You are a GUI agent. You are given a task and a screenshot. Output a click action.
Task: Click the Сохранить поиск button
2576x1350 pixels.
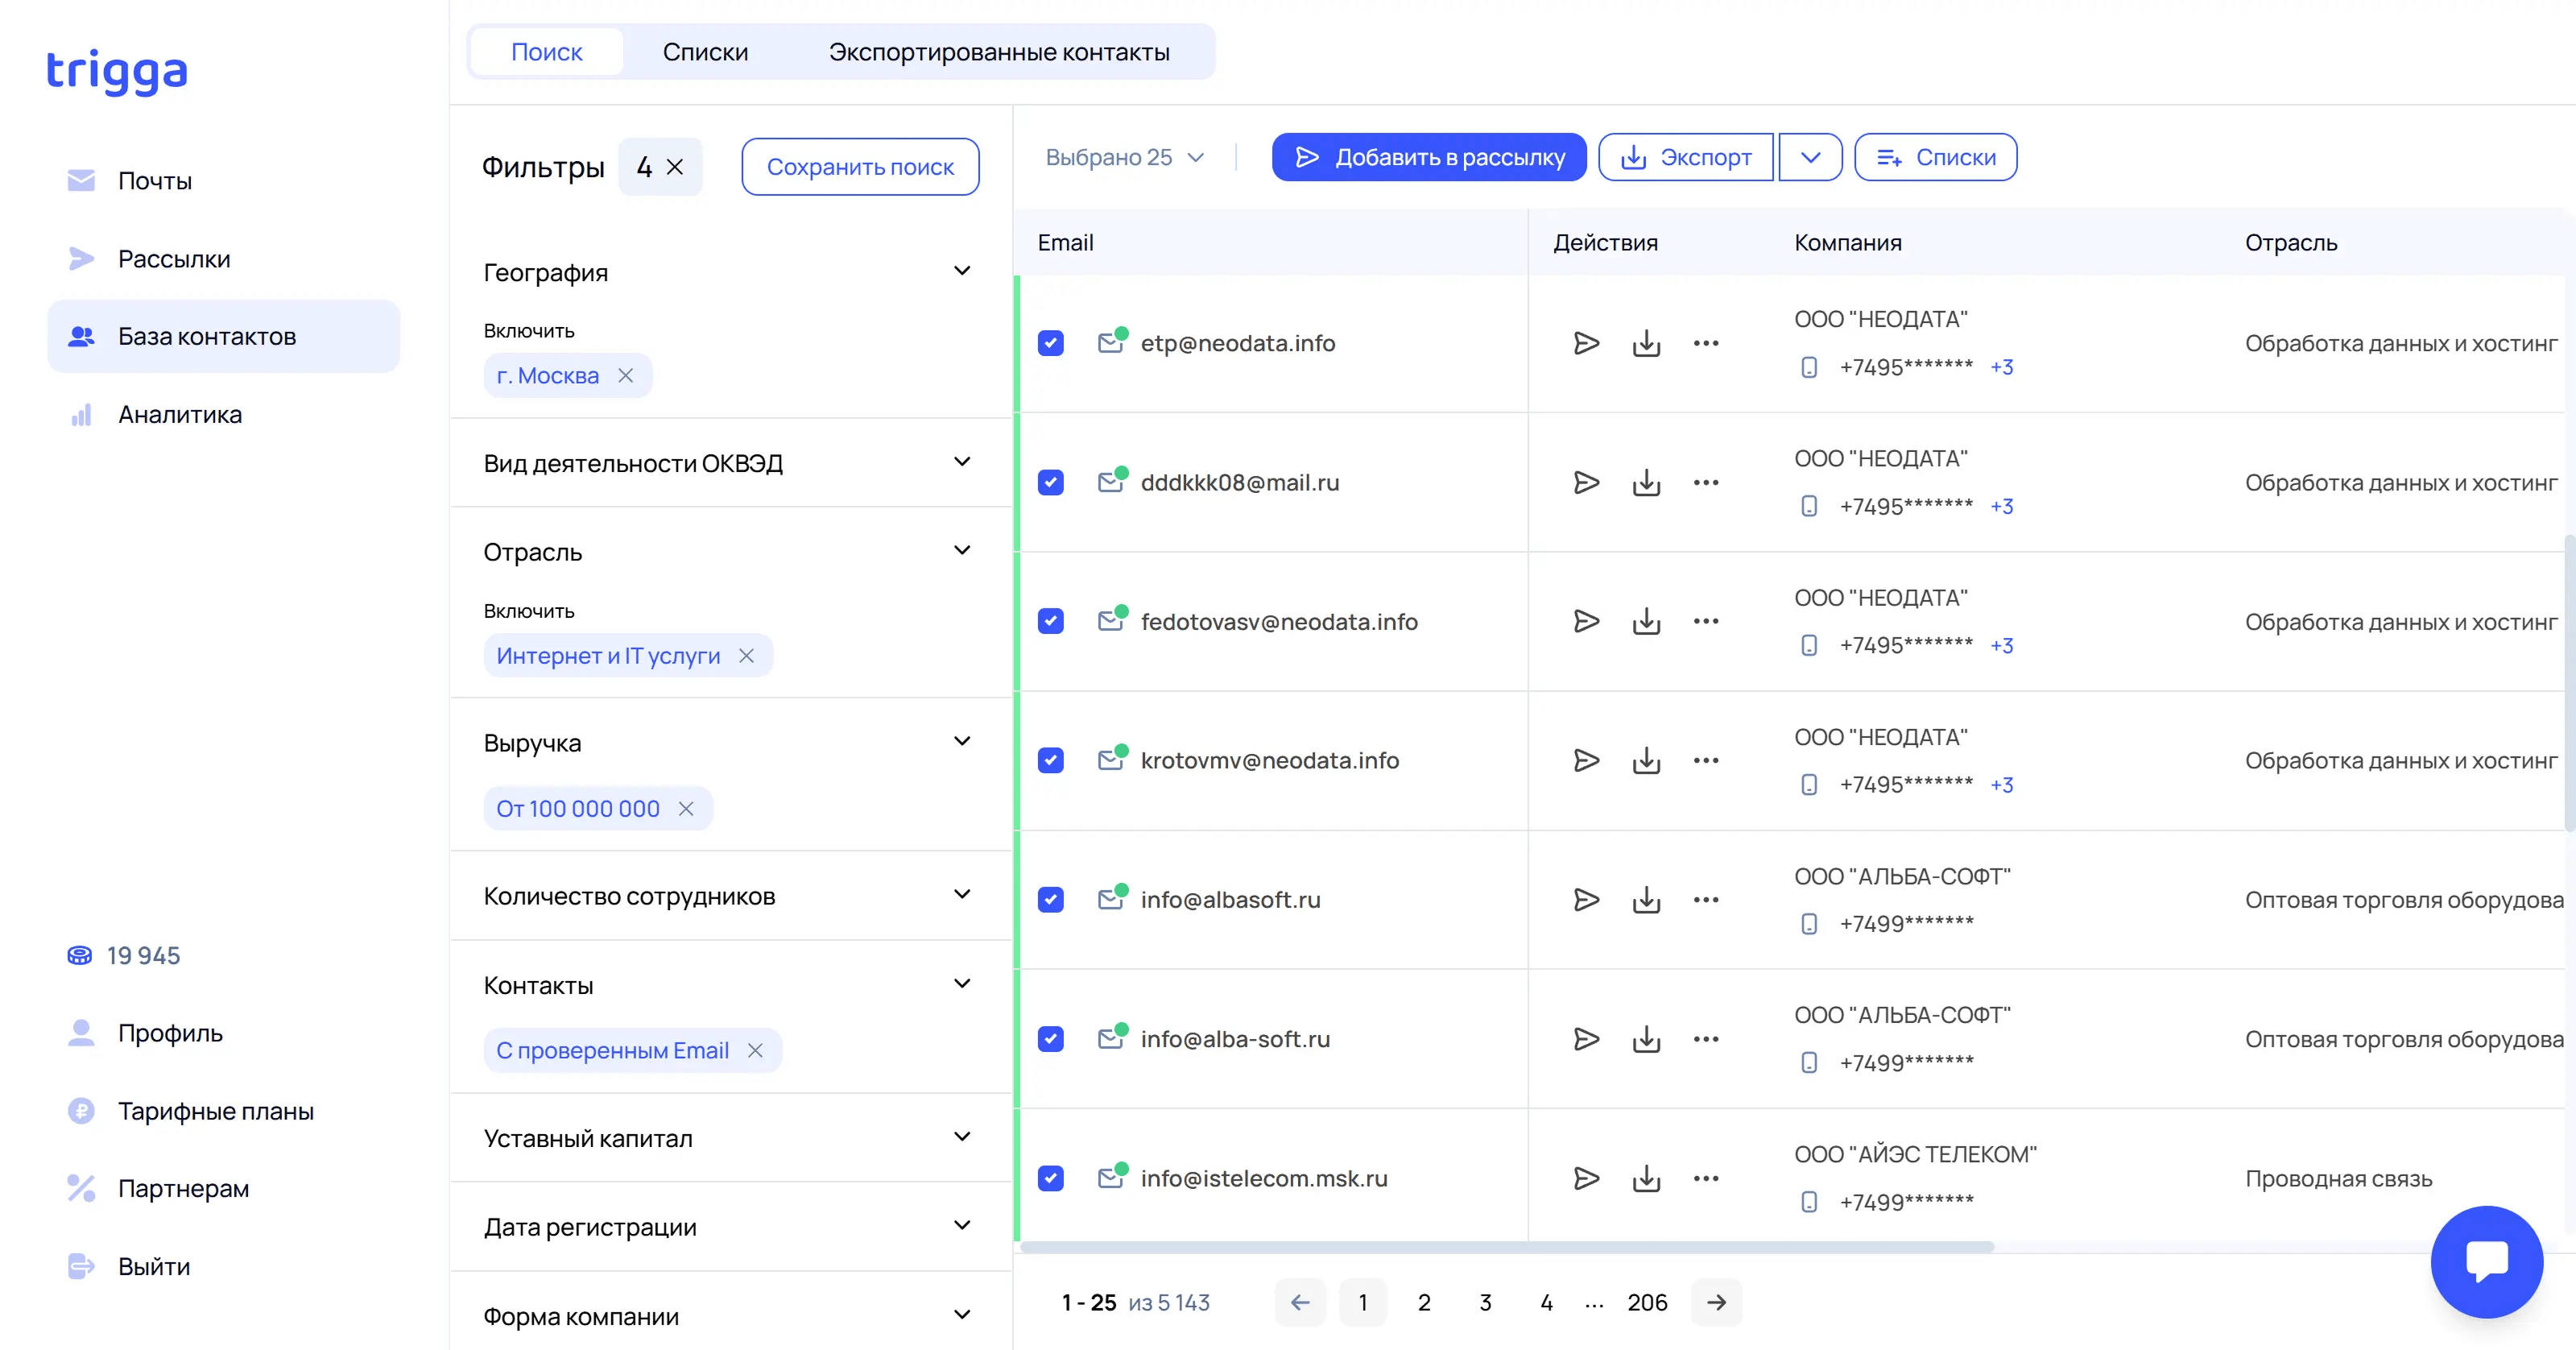pos(860,167)
